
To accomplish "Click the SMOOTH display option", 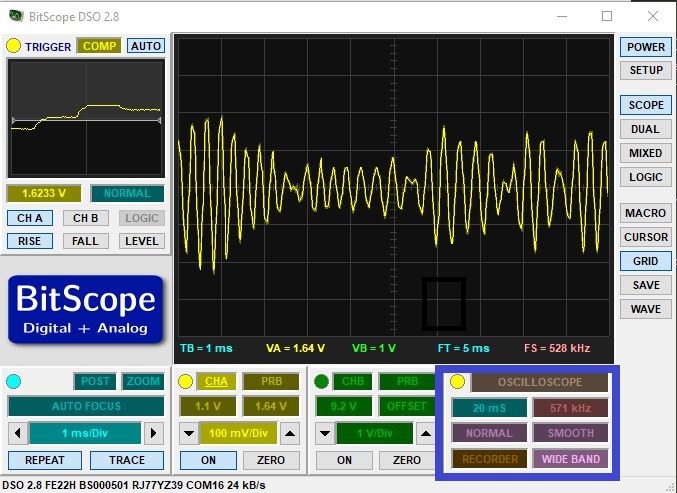I will point(570,433).
